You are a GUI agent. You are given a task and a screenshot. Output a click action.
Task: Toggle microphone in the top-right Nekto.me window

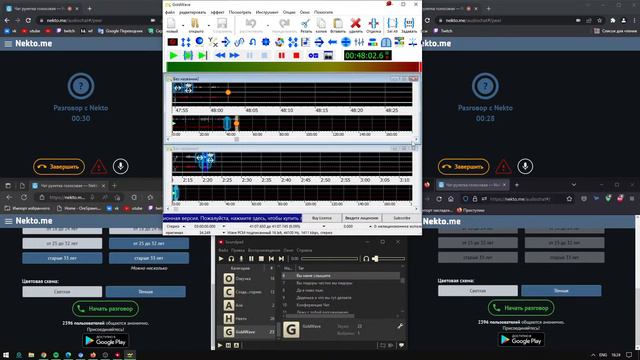(525, 166)
